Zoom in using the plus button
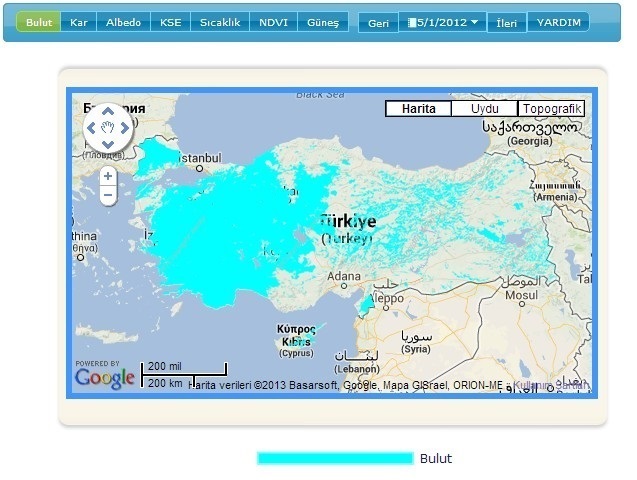 [x=107, y=176]
